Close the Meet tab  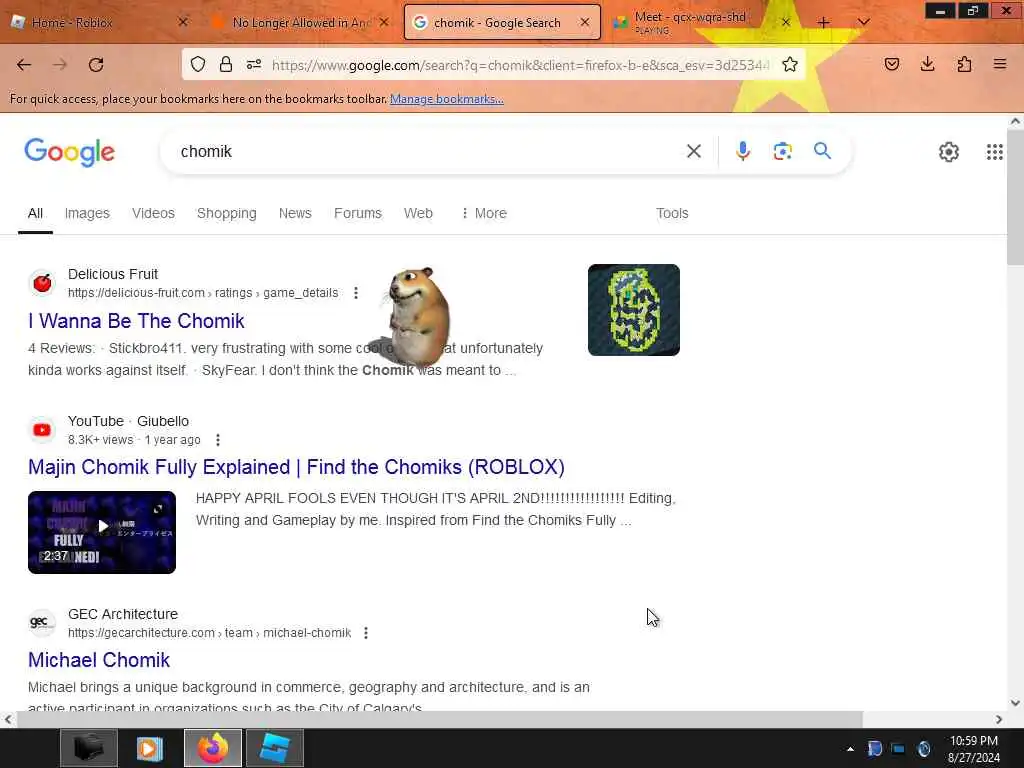pyautogui.click(x=786, y=23)
